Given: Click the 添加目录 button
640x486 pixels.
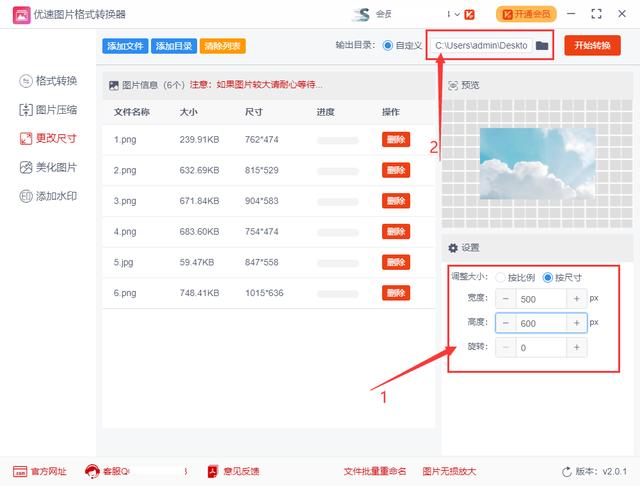Looking at the screenshot, I should click(174, 46).
